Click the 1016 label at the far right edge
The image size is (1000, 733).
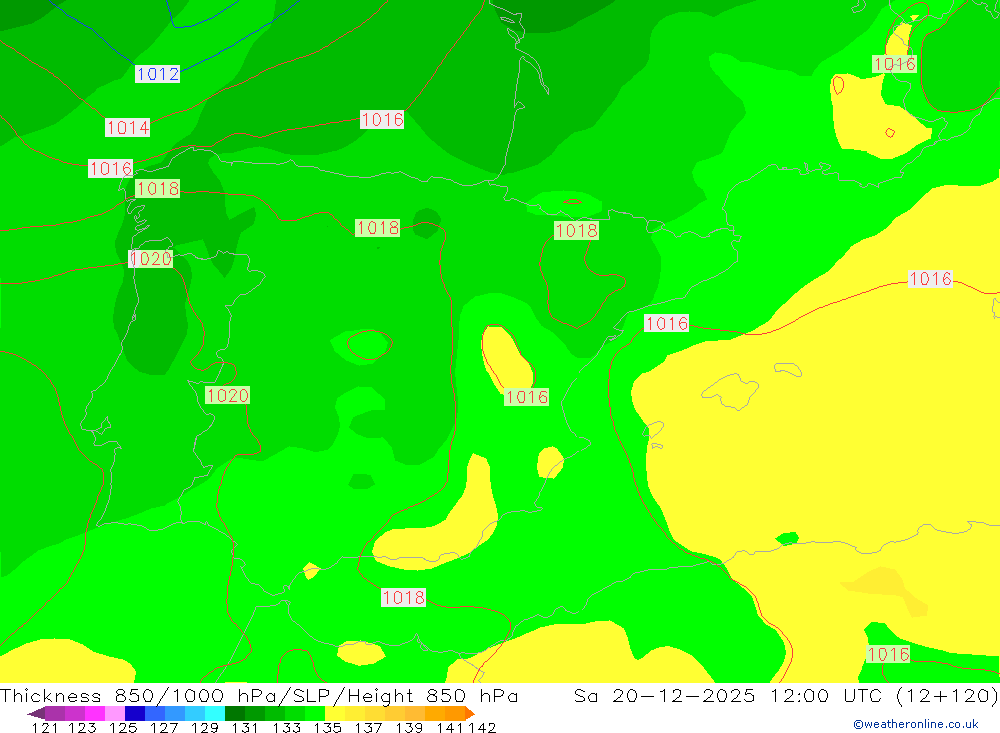[930, 279]
